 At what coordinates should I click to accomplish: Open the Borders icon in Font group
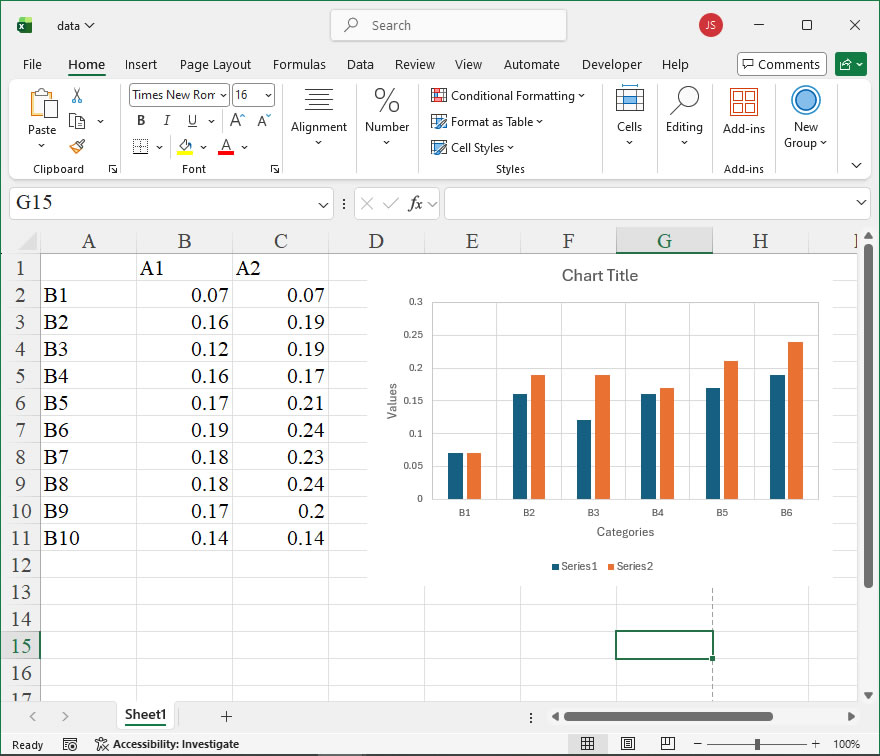tap(140, 147)
